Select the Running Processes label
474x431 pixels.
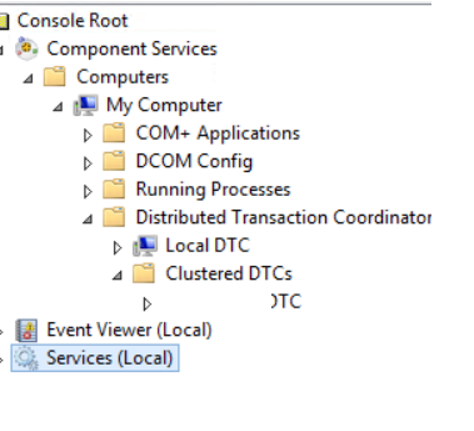tap(213, 190)
